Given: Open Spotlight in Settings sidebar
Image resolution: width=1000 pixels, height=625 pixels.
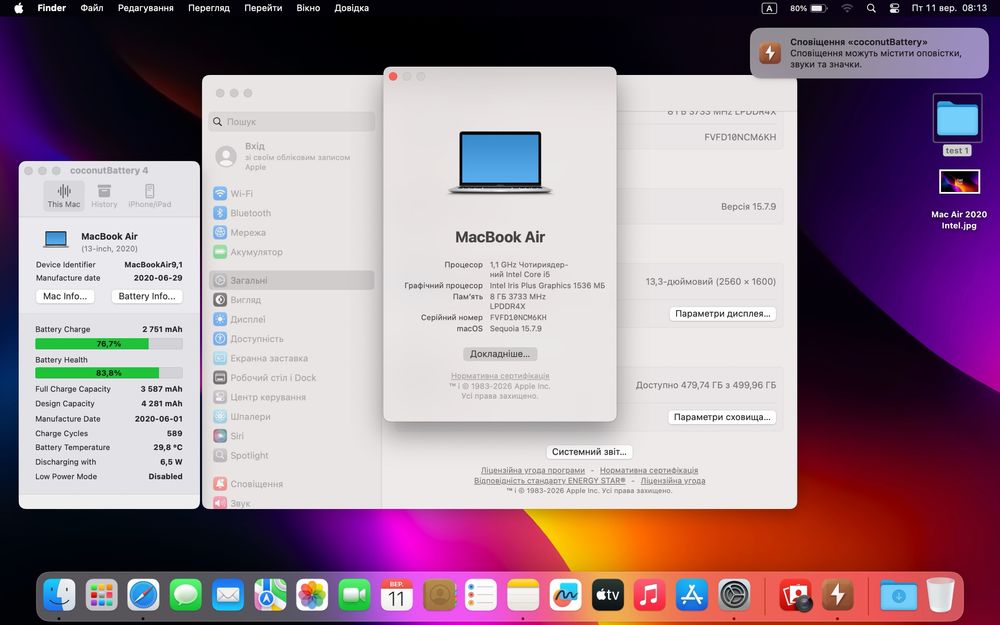Looking at the screenshot, I should click(291, 455).
